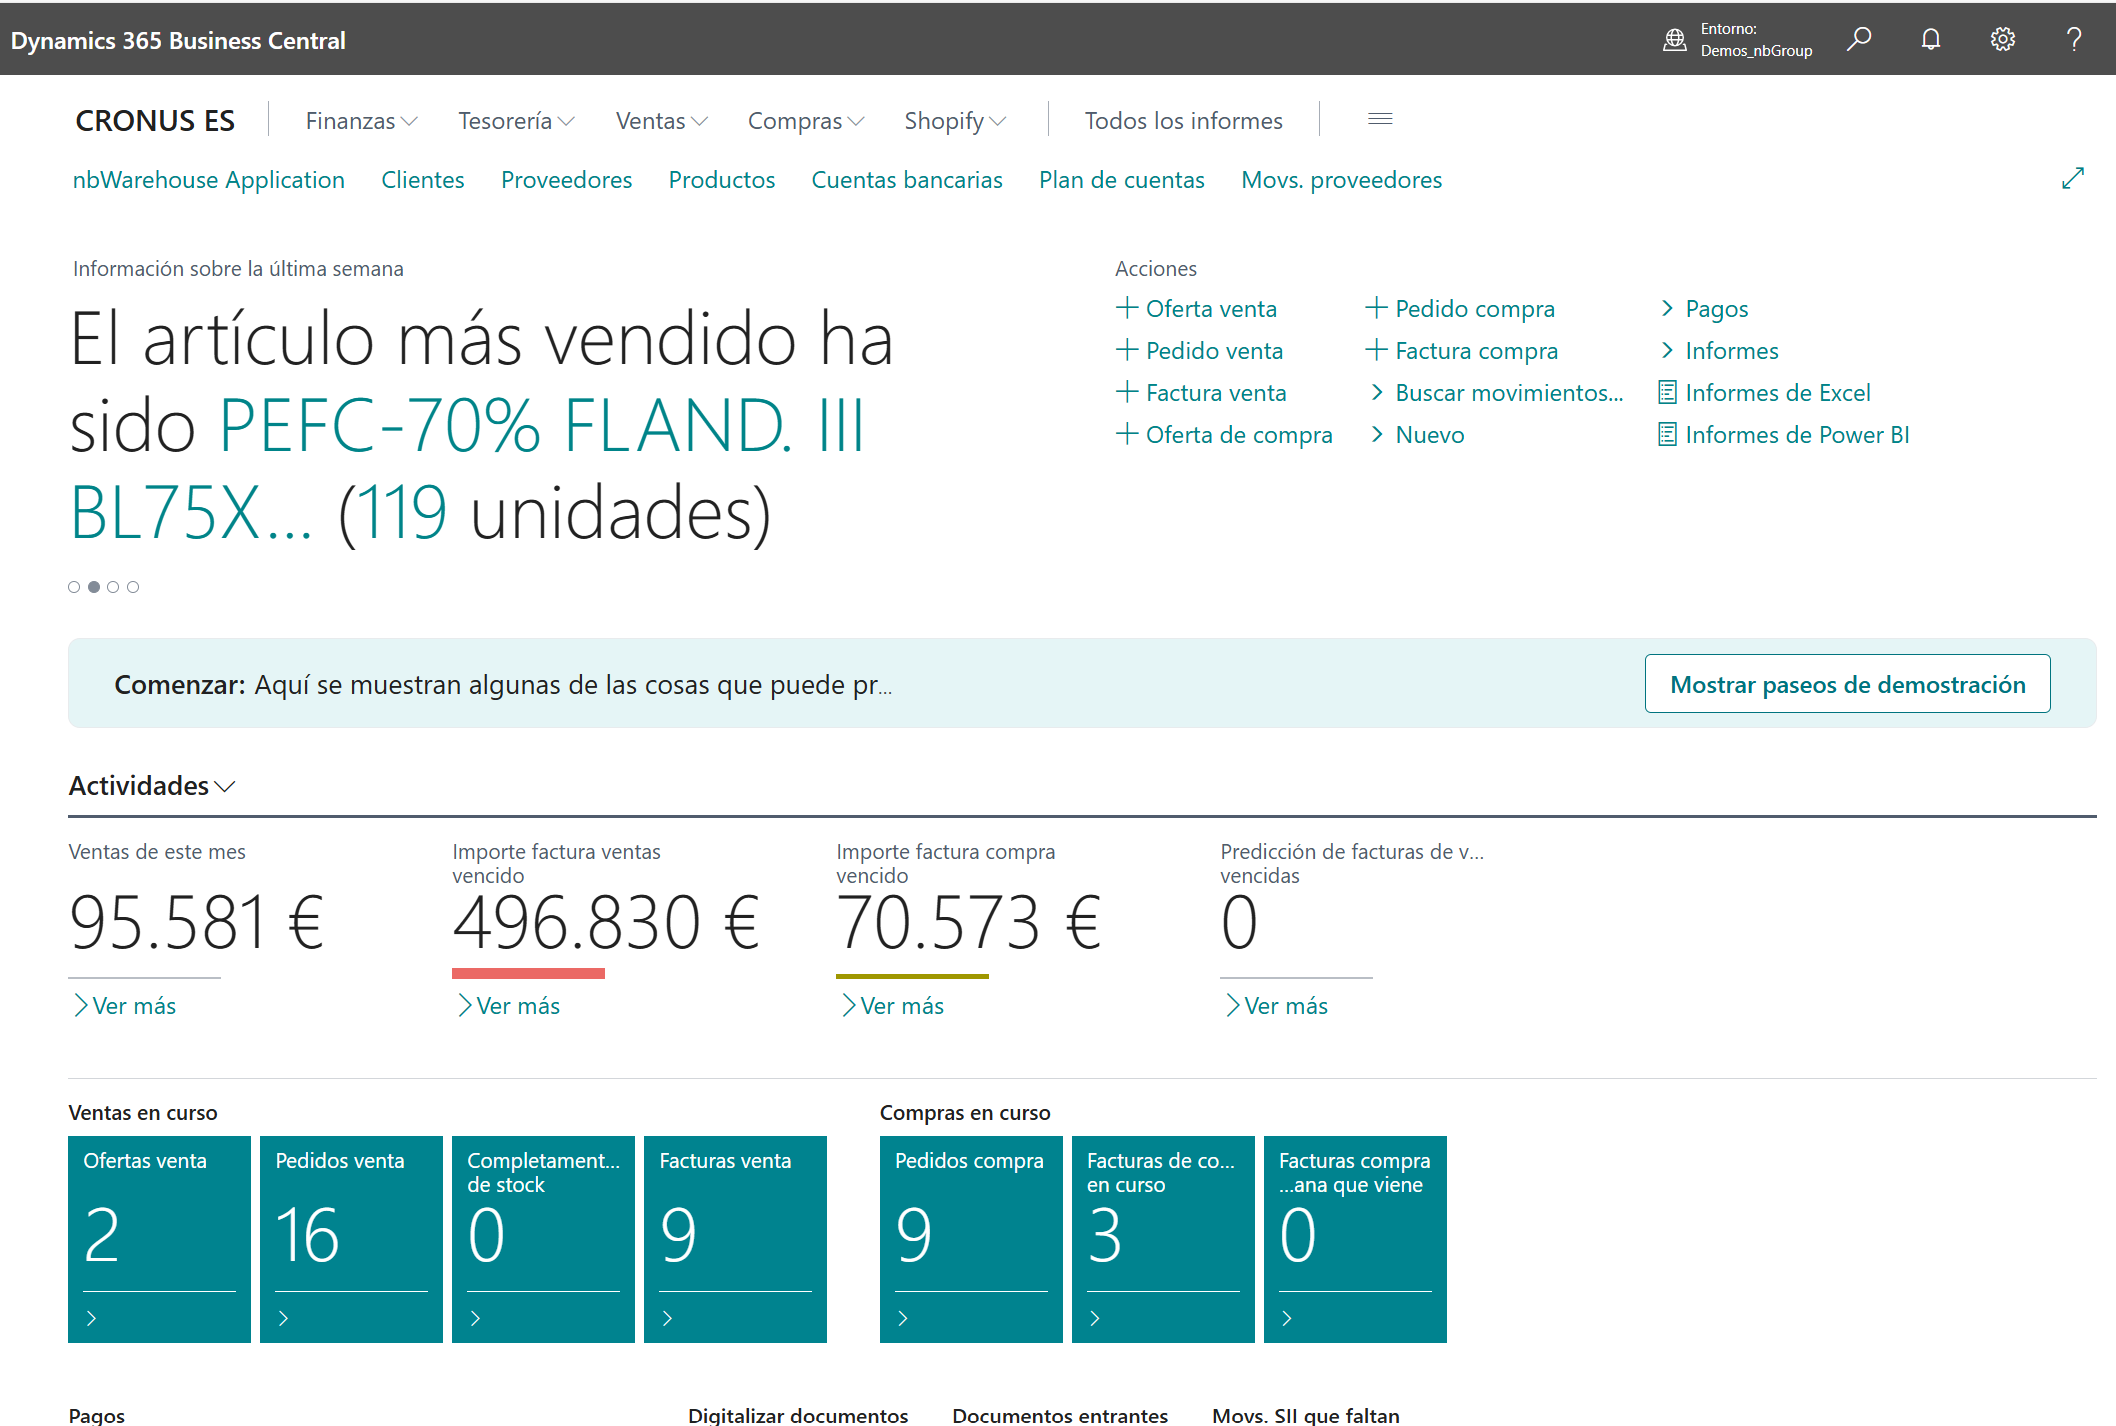Open Movs. proveedores
This screenshot has height=1426, width=2116.
pos(1342,180)
